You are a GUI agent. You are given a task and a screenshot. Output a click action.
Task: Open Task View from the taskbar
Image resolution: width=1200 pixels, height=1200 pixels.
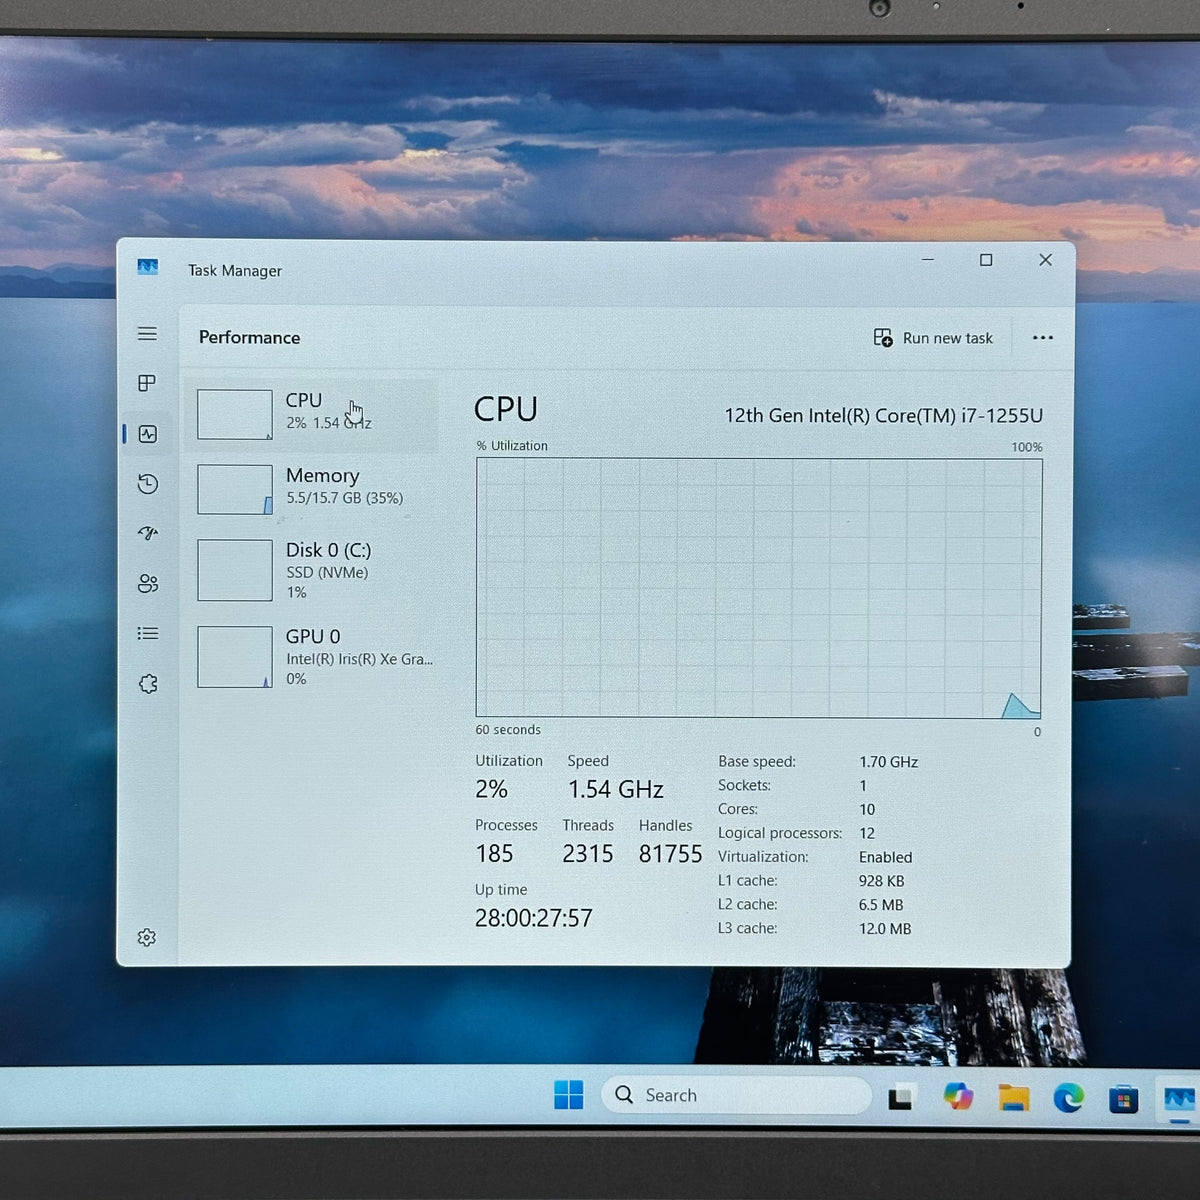(901, 1098)
